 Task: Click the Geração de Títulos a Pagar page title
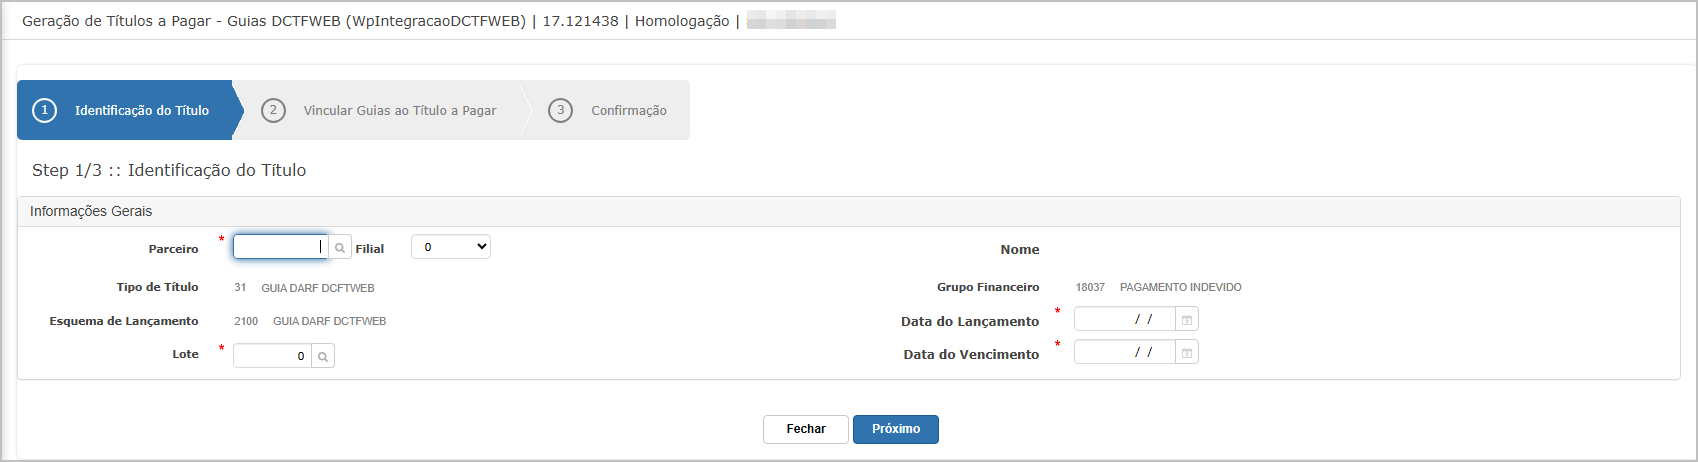[273, 21]
